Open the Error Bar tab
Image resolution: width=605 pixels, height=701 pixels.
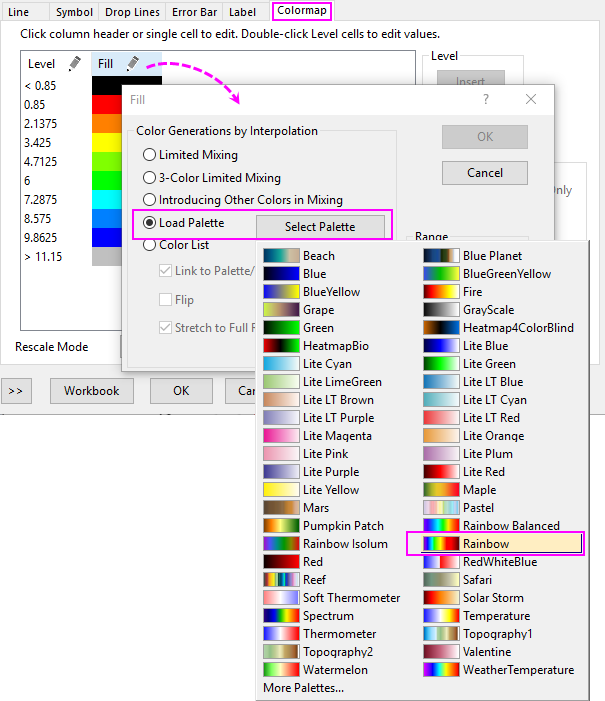[195, 12]
